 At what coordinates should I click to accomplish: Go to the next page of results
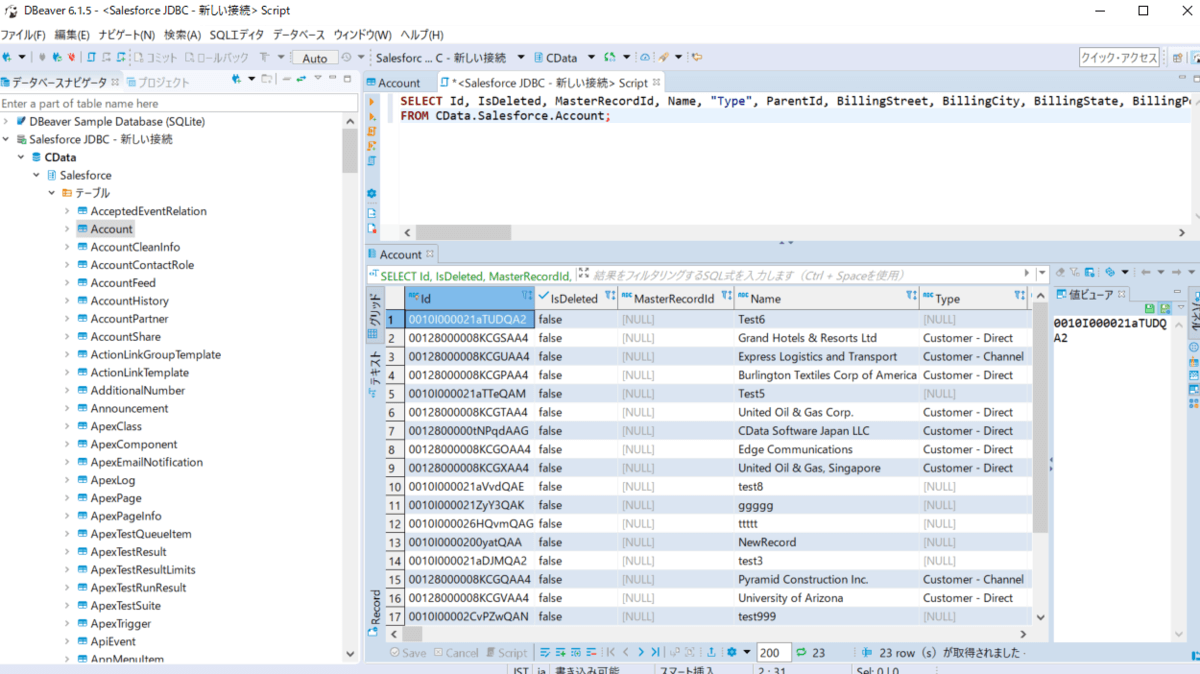pos(641,653)
